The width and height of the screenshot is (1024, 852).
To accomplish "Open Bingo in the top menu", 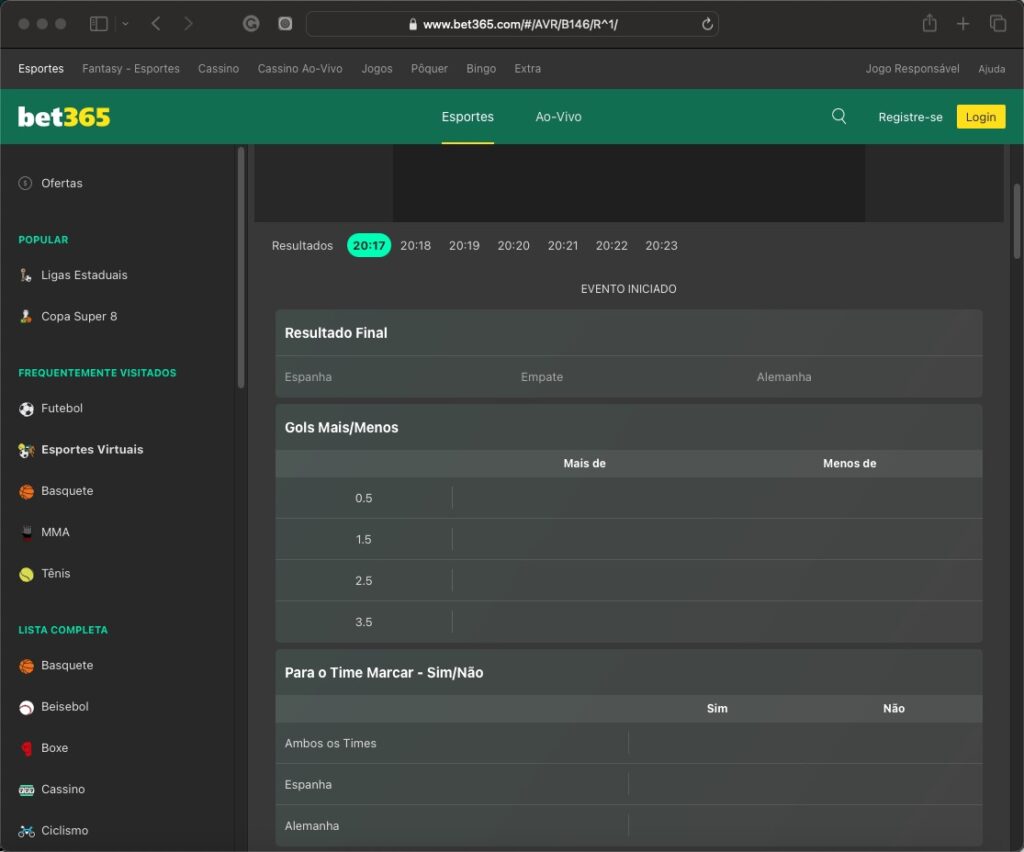I will (x=481, y=69).
